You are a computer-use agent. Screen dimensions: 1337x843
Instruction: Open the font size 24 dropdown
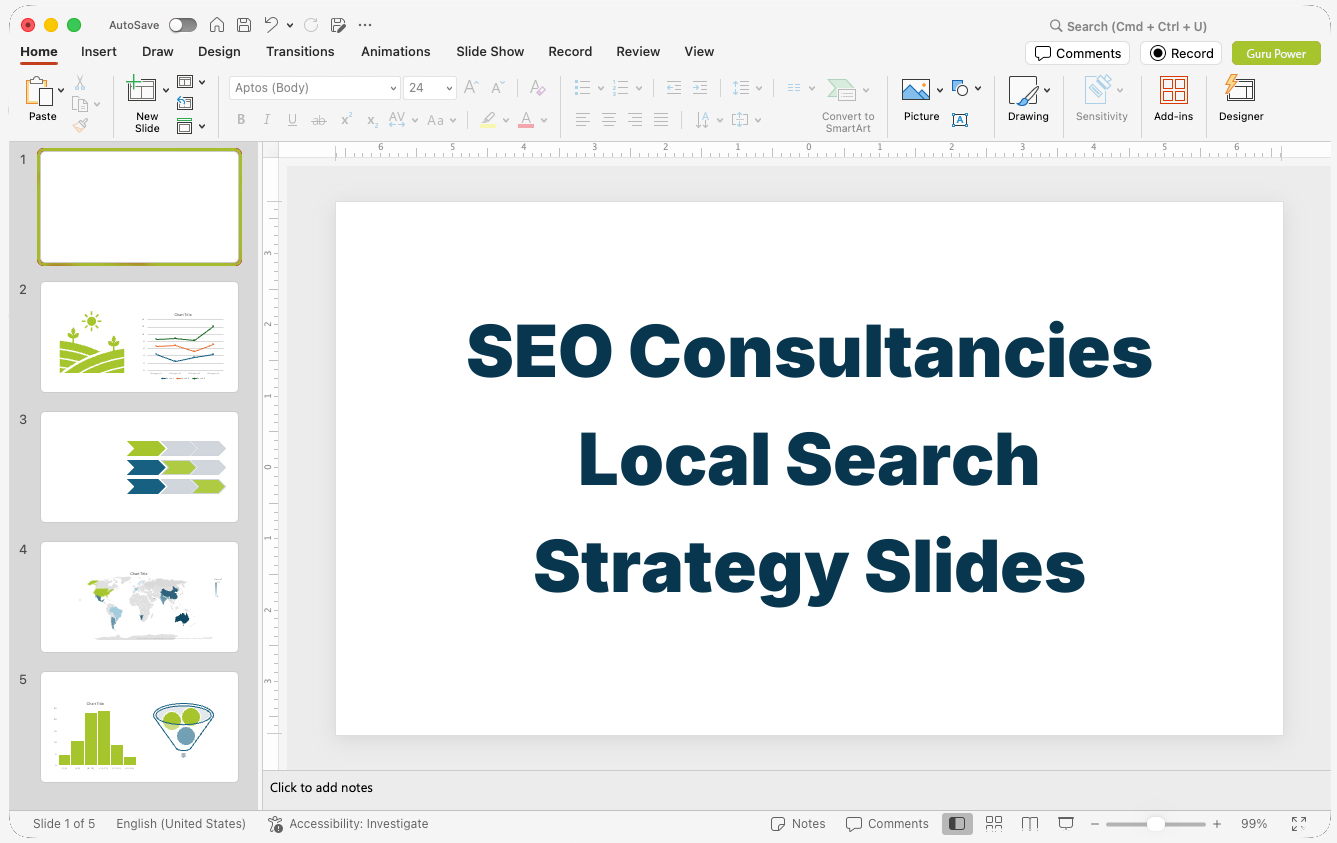tap(430, 88)
